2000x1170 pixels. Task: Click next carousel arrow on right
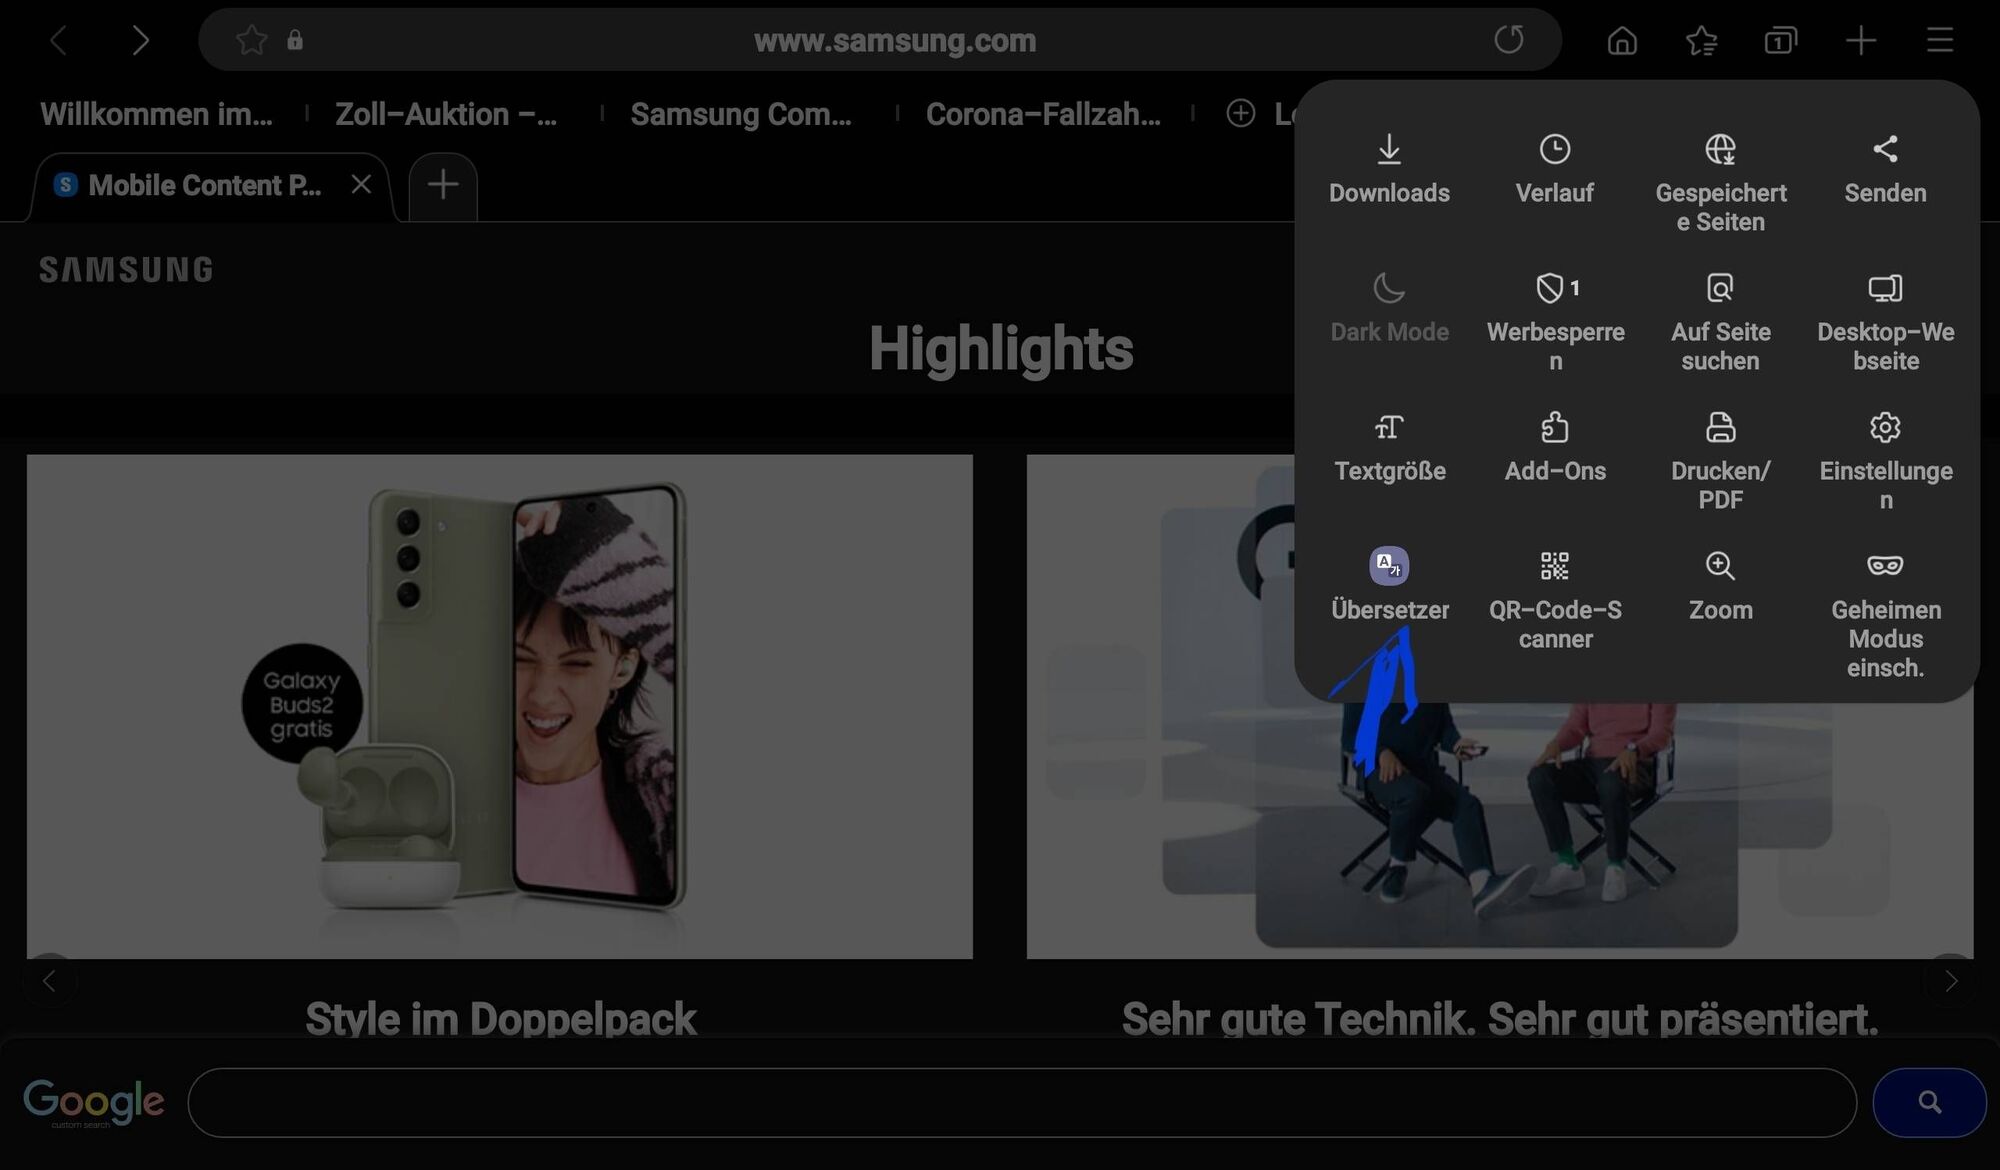pyautogui.click(x=1950, y=981)
